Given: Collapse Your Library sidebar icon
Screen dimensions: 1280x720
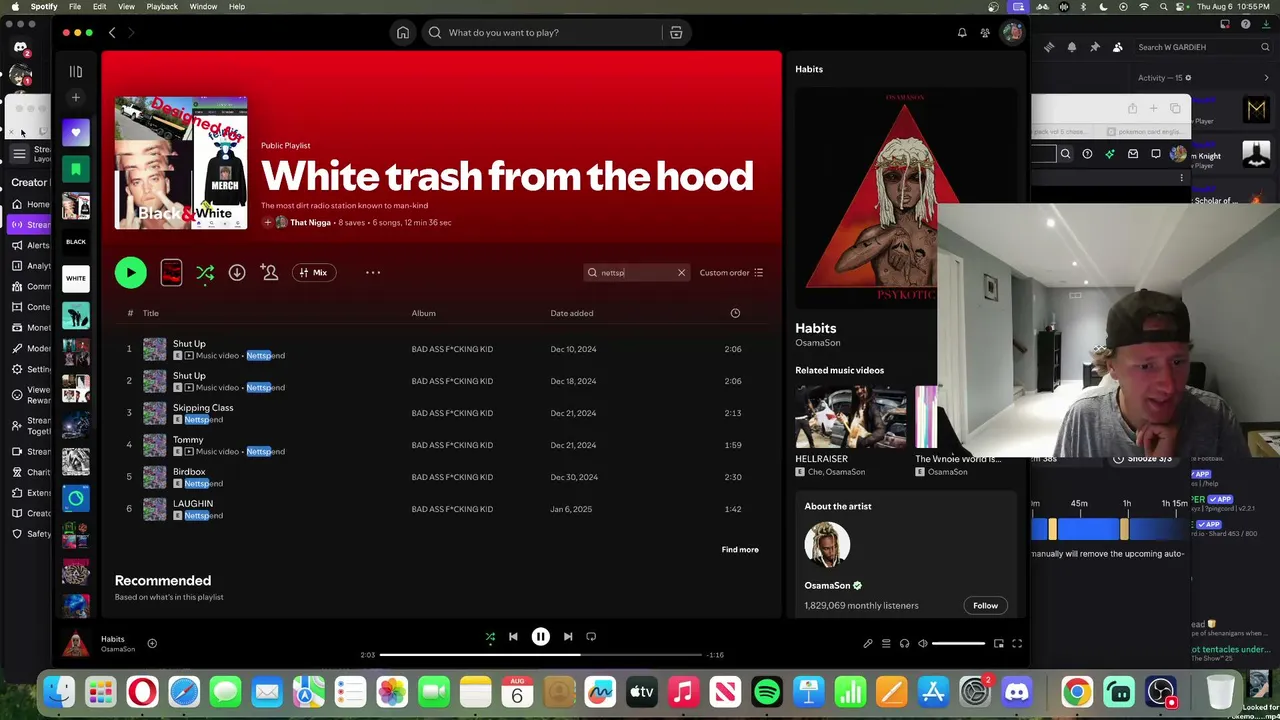Looking at the screenshot, I should (x=75, y=72).
